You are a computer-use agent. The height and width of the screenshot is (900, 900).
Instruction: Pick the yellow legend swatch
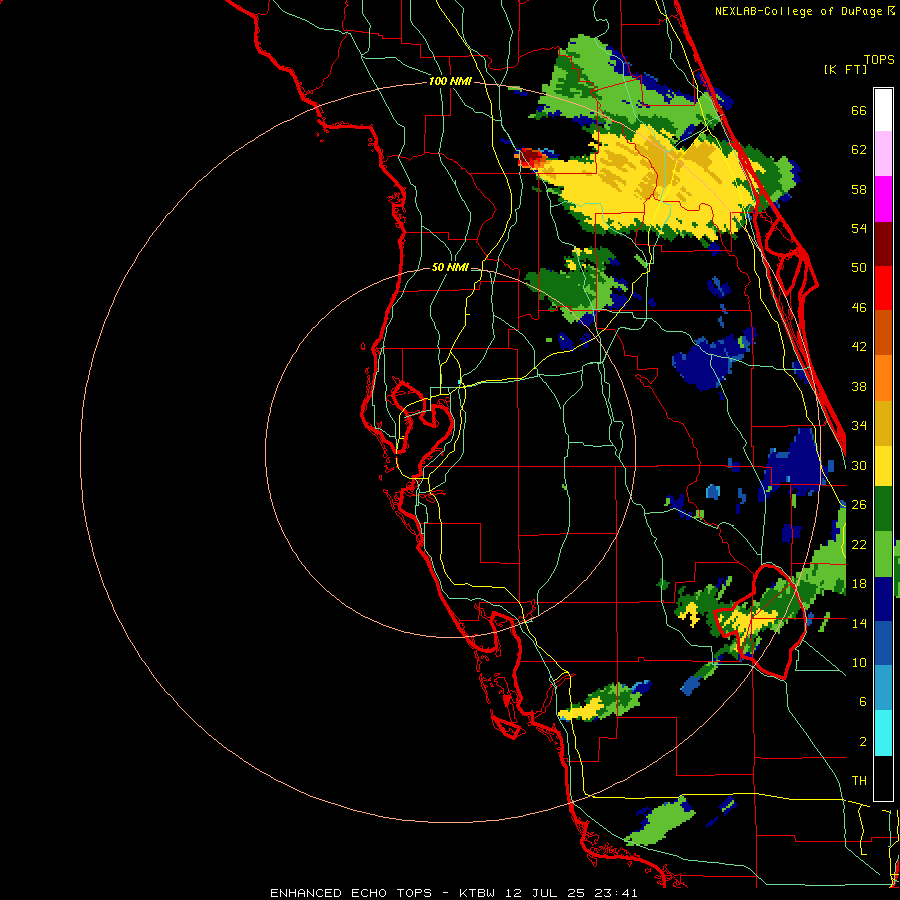pyautogui.click(x=883, y=466)
